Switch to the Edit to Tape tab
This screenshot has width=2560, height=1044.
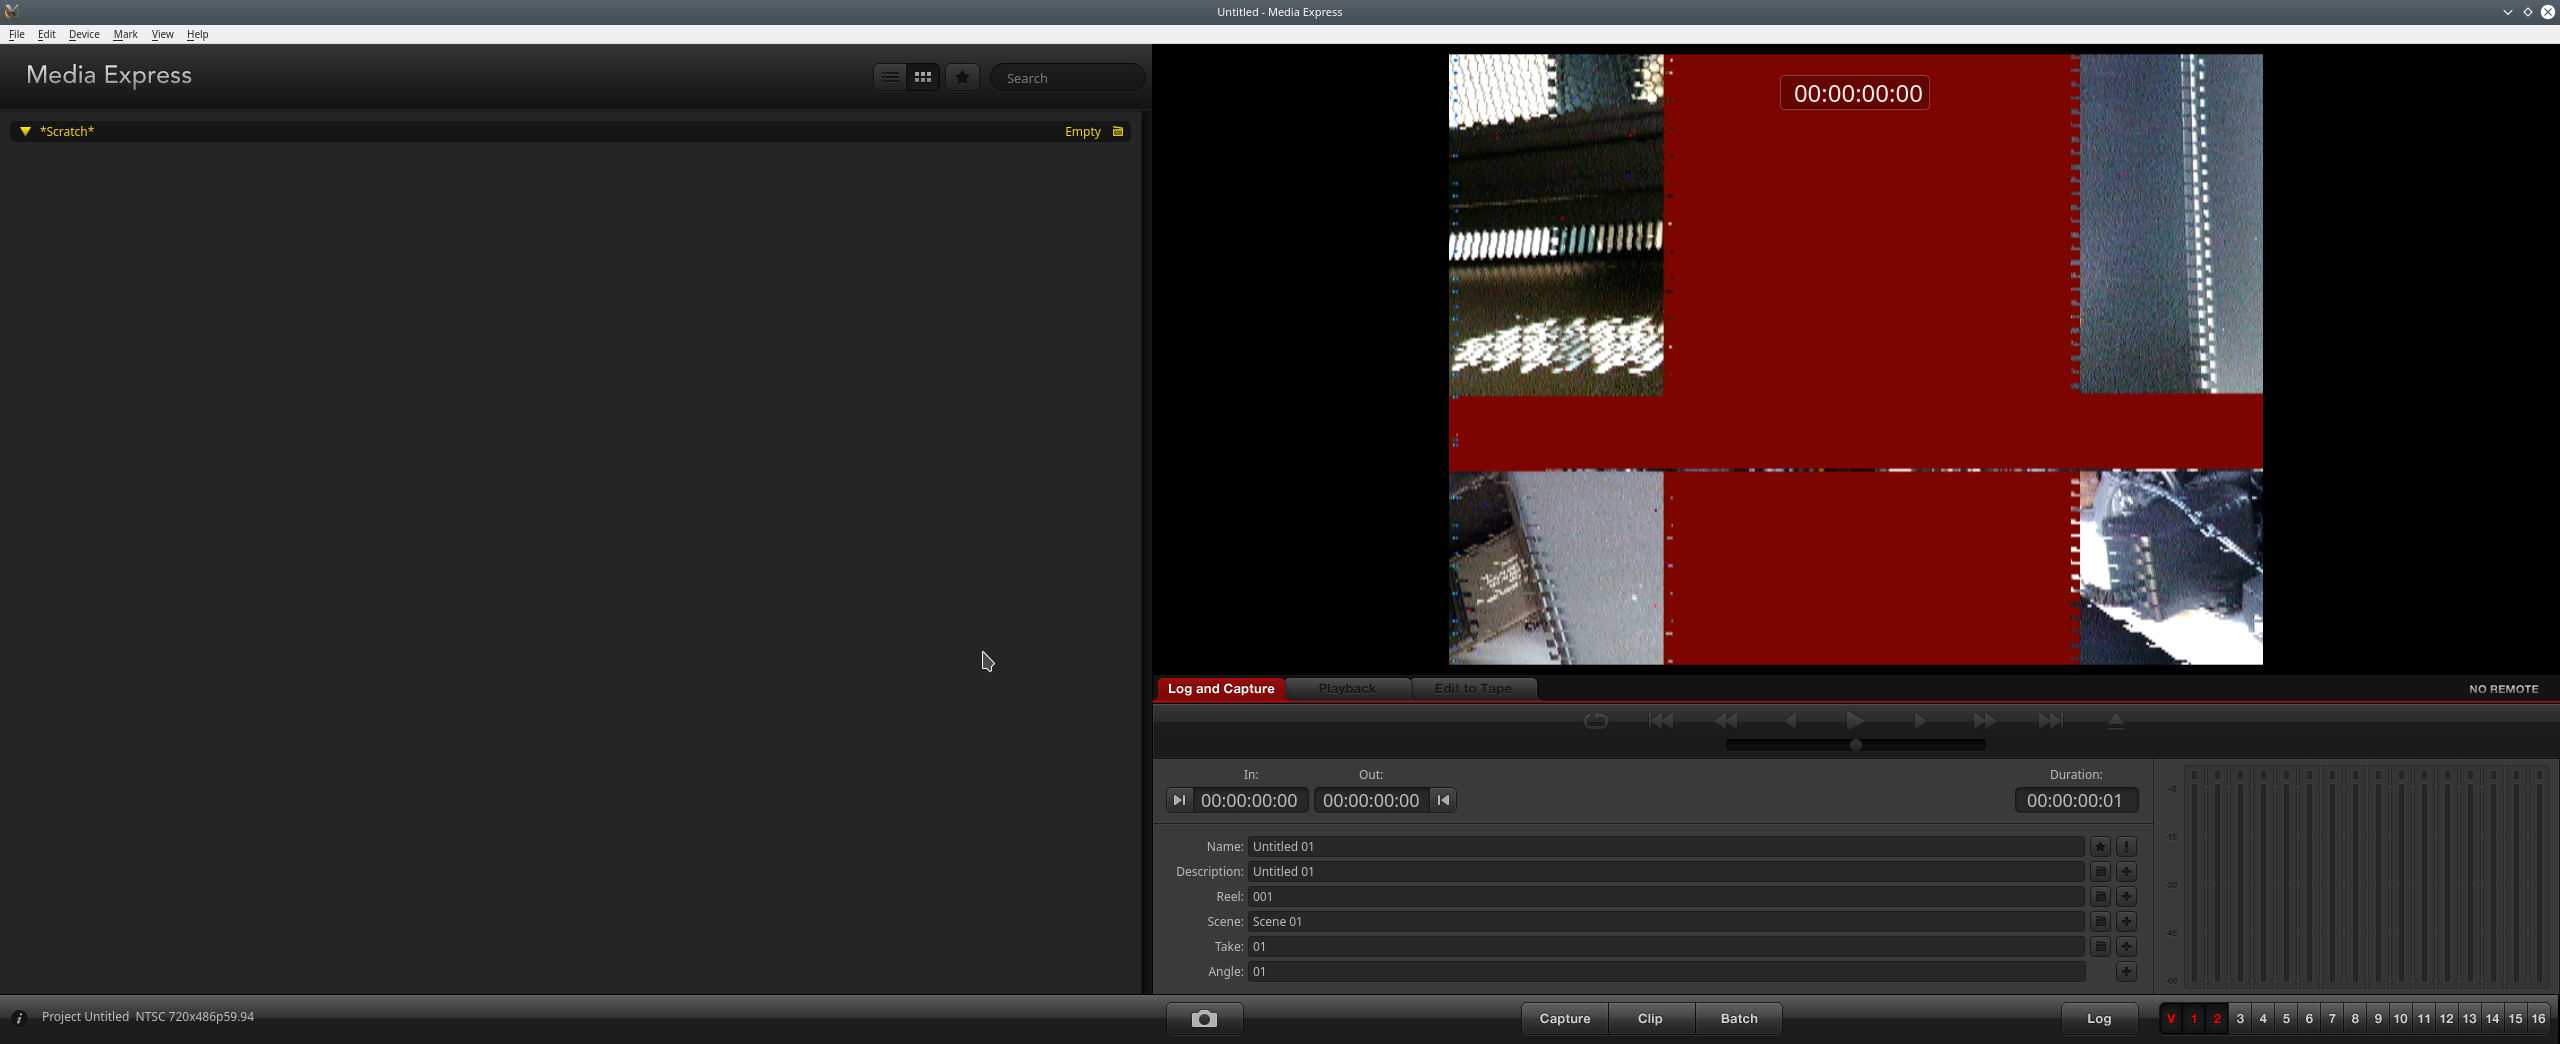point(1473,688)
